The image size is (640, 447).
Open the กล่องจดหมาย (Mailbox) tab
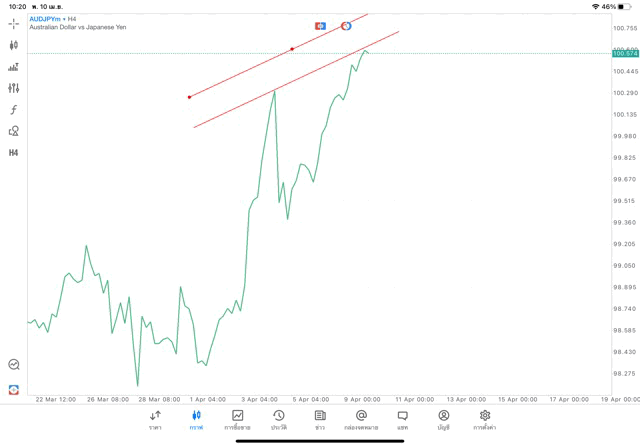click(361, 420)
